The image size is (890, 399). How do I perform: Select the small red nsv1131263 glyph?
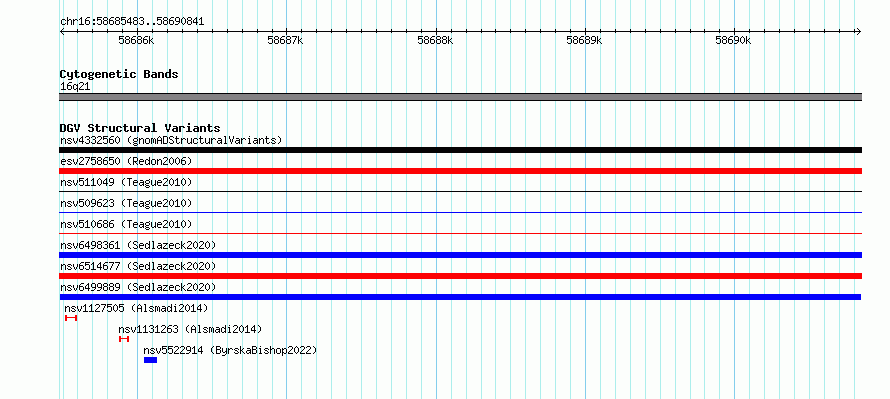click(x=124, y=339)
